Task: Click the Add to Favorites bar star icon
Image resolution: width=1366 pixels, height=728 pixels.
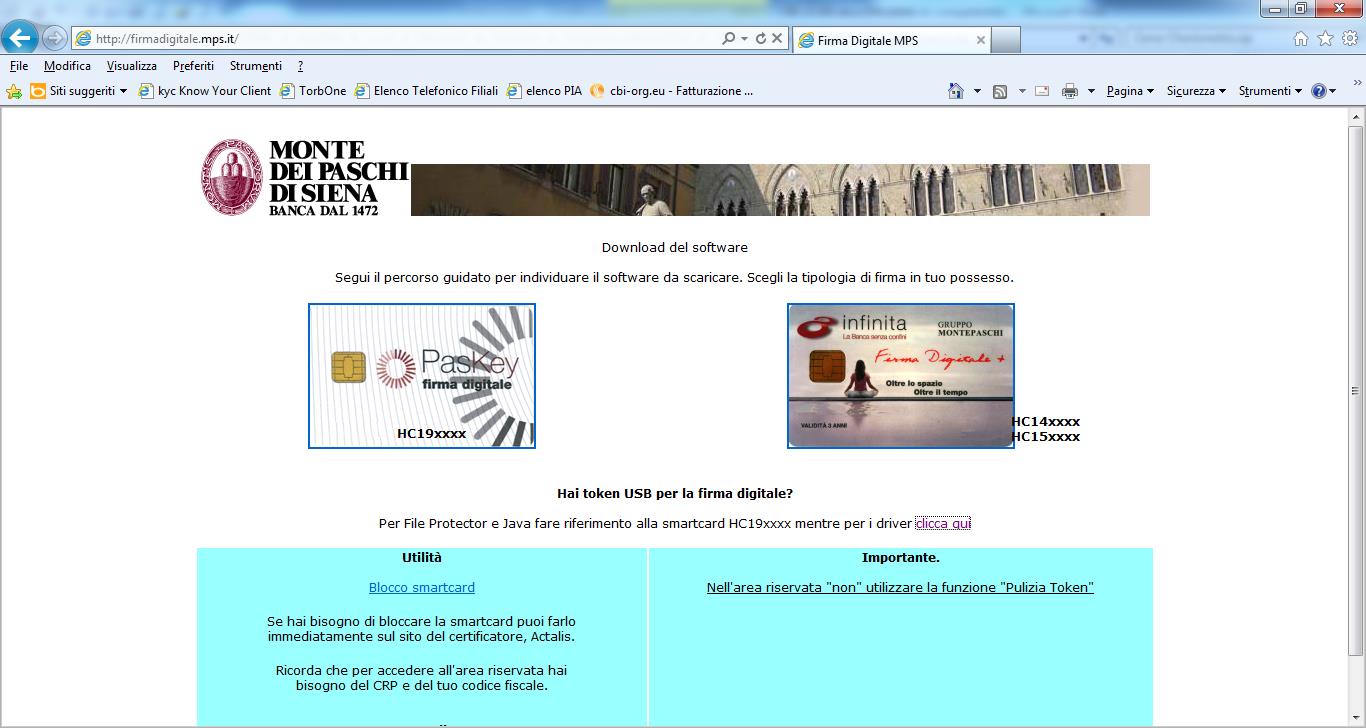Action: (14, 91)
